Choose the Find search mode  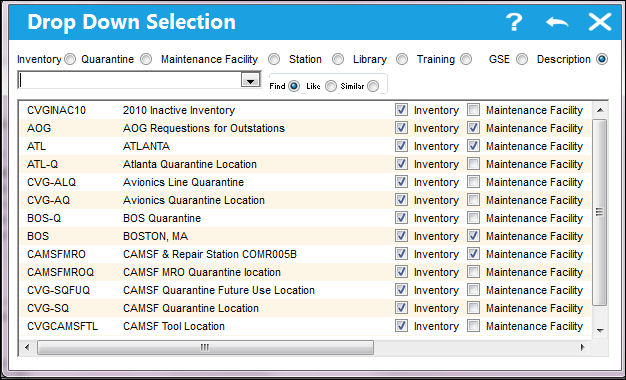294,86
